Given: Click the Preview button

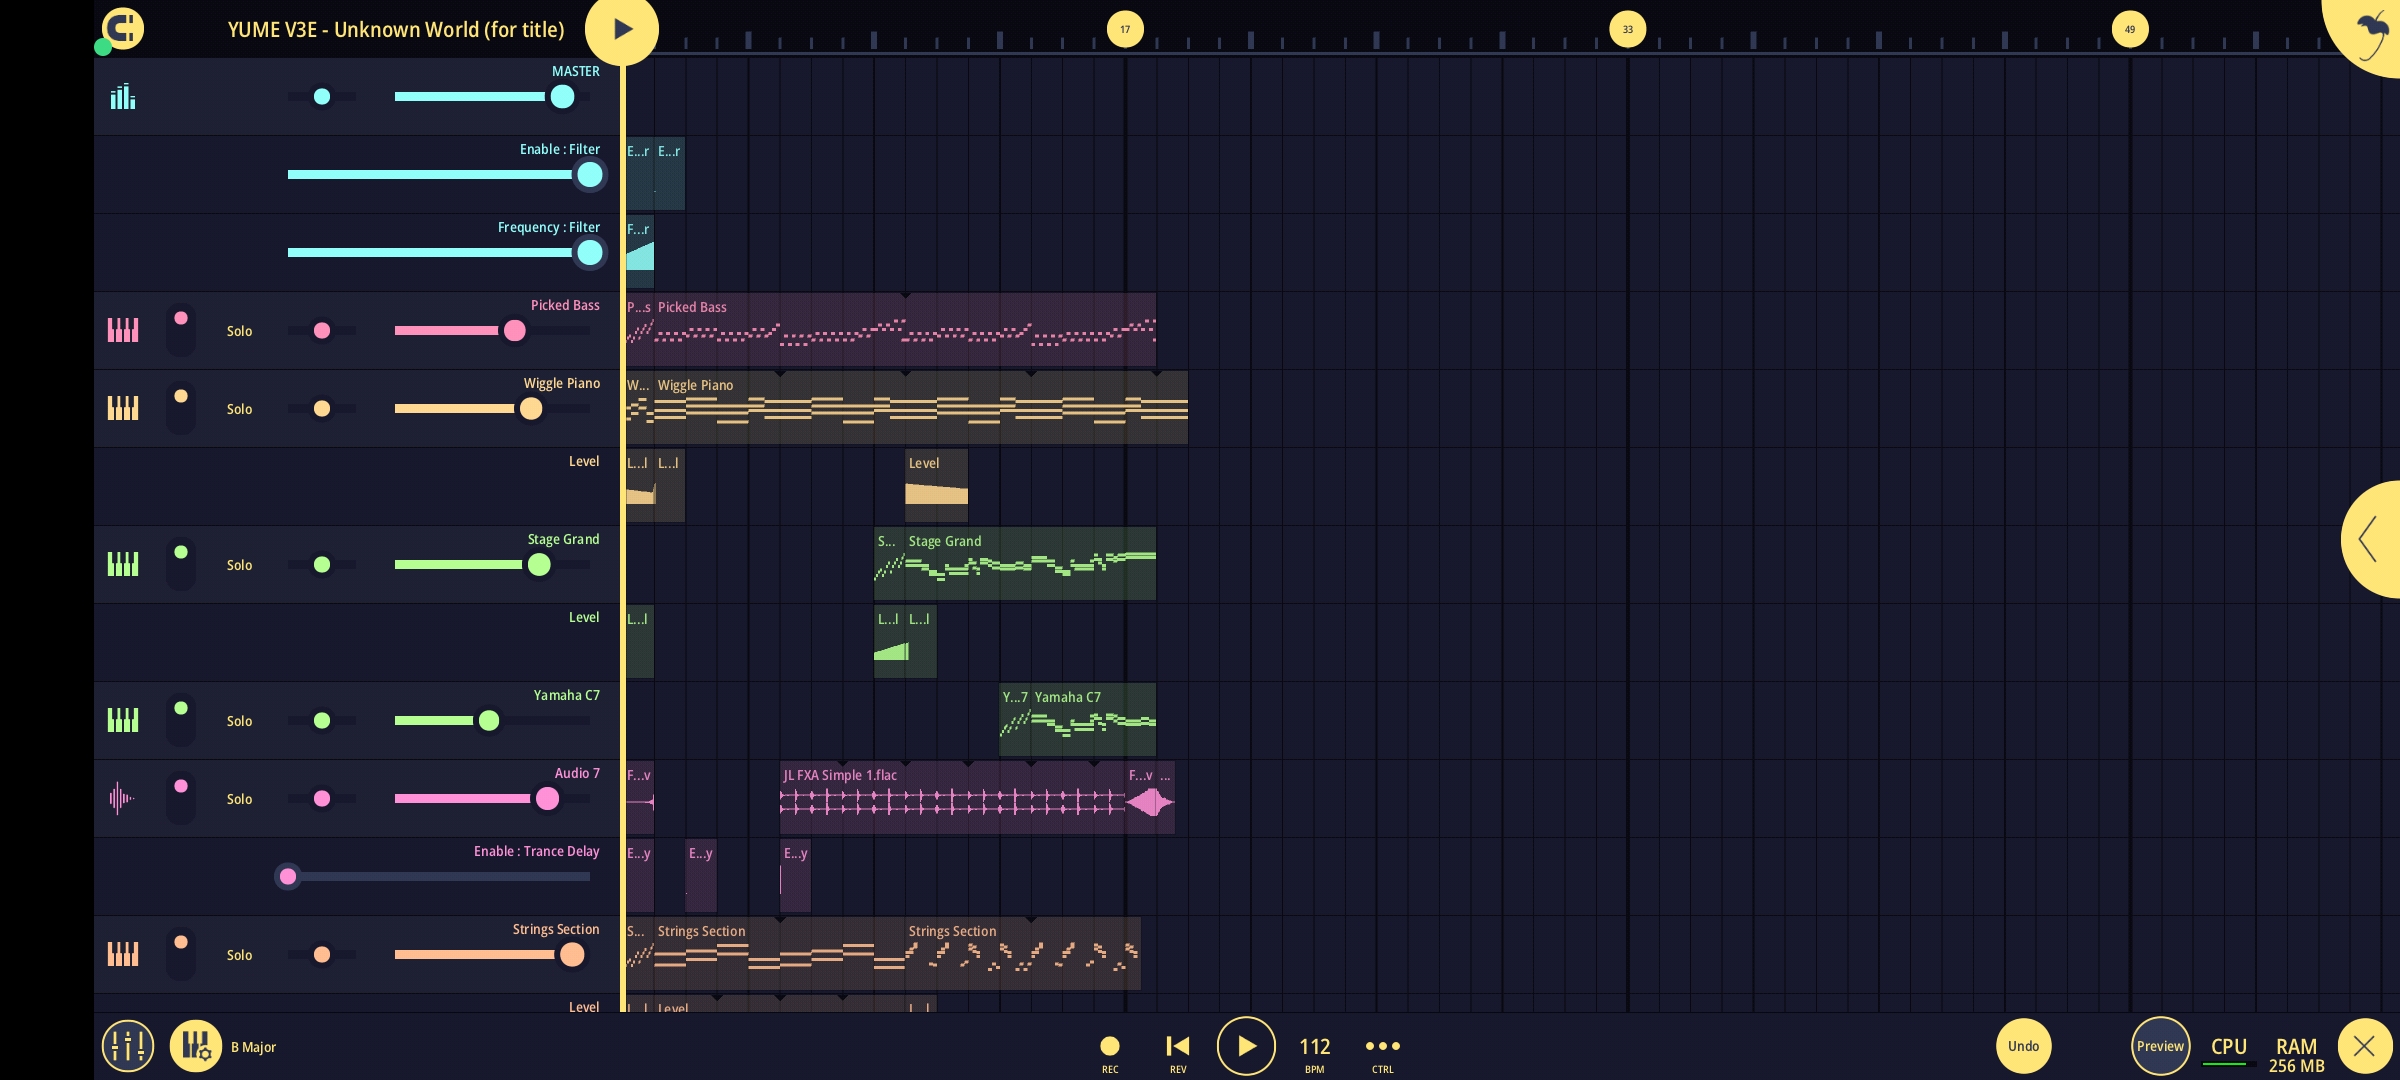Looking at the screenshot, I should tap(2160, 1046).
